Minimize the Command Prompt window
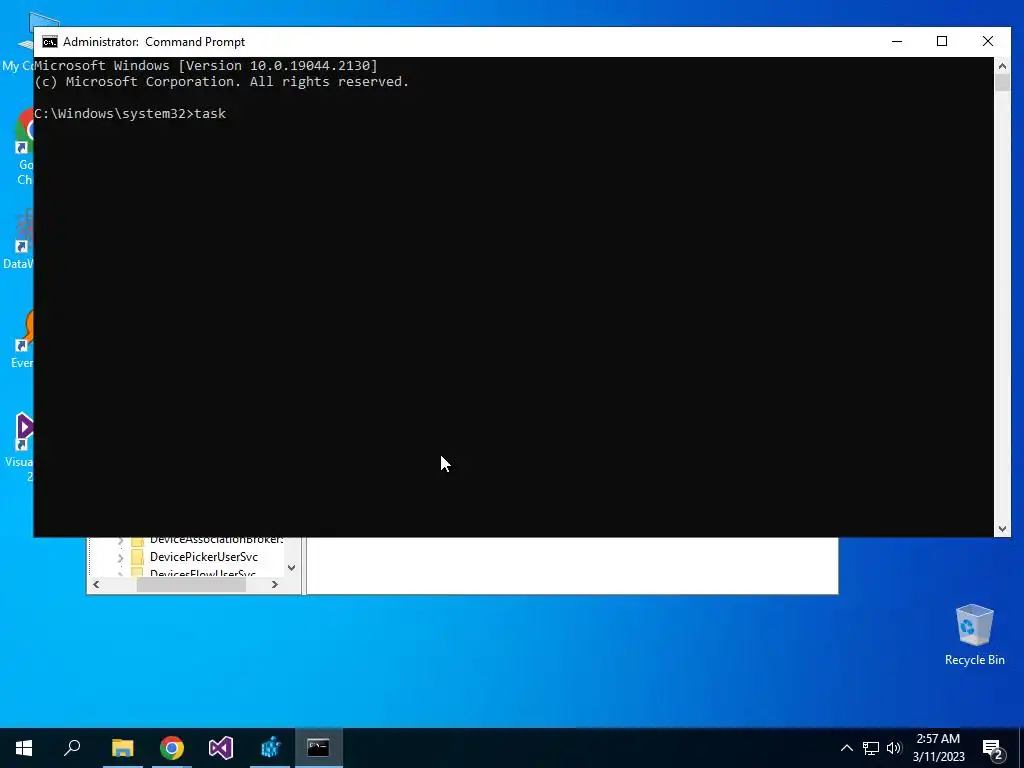Viewport: 1024px width, 768px height. pyautogui.click(x=897, y=41)
